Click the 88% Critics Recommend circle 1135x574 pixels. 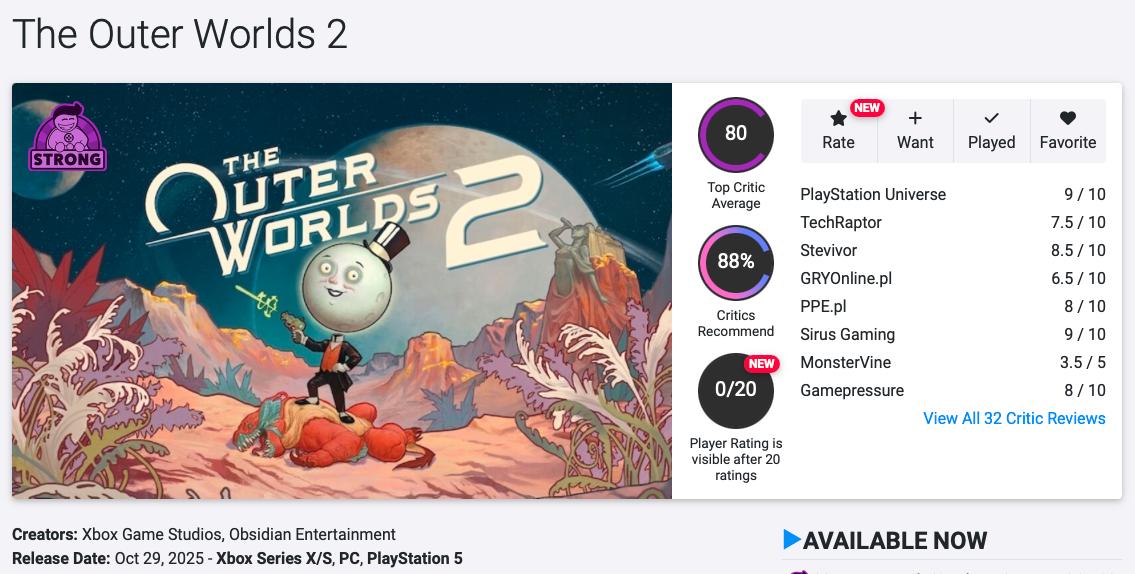[736, 262]
